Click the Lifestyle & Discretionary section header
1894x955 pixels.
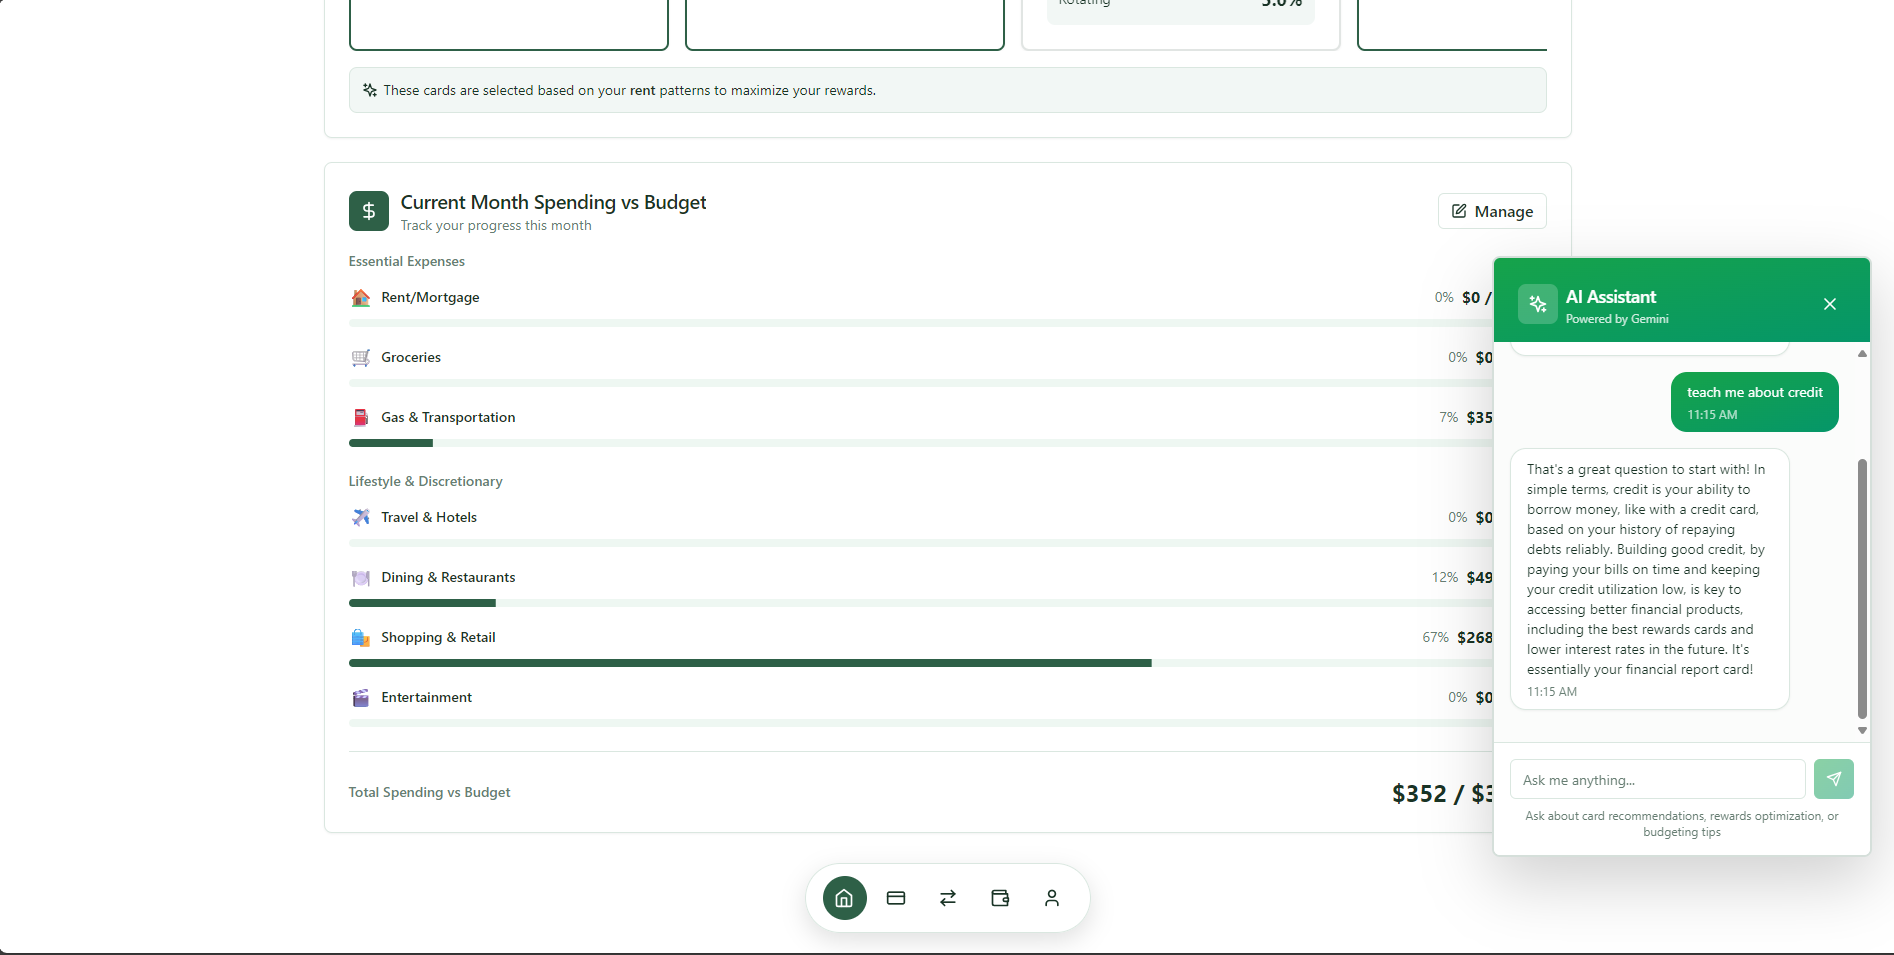(425, 481)
